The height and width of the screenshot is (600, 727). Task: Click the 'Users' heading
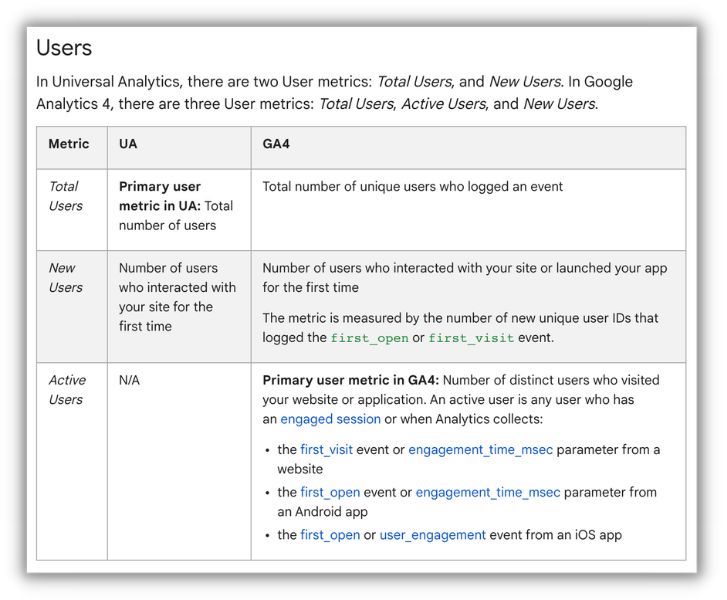64,48
